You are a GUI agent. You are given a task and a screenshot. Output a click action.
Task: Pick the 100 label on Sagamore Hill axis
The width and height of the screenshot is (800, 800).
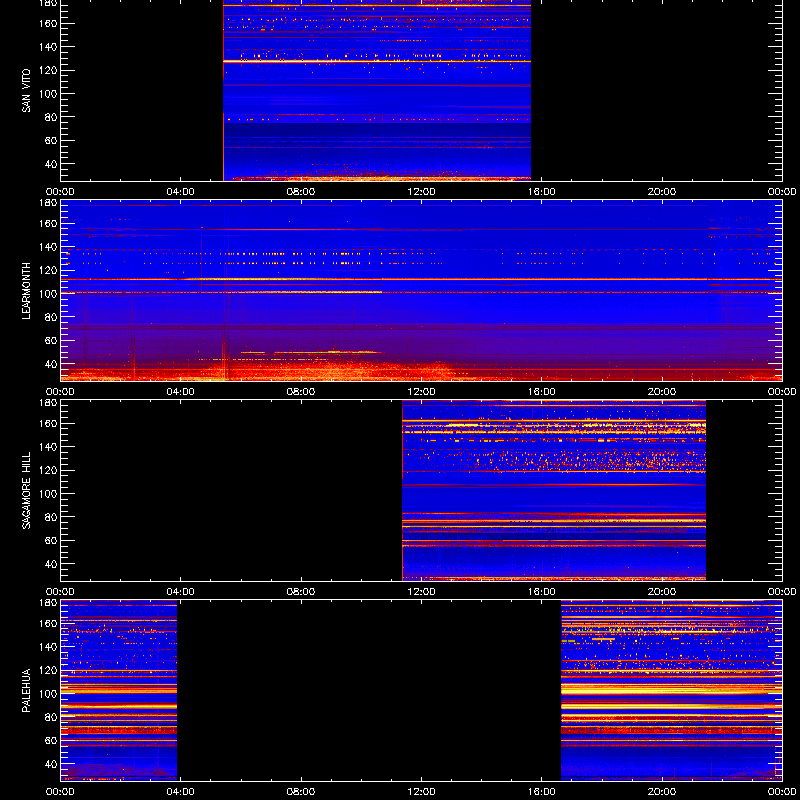coord(48,494)
